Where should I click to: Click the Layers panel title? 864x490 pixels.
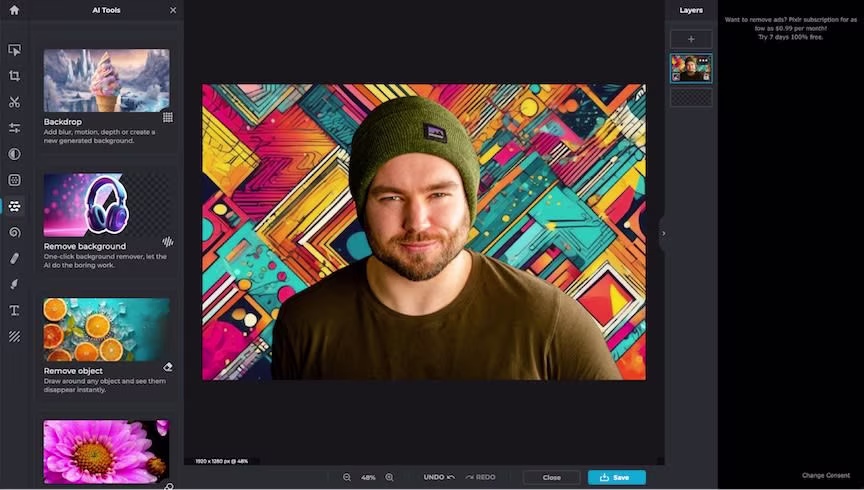691,10
